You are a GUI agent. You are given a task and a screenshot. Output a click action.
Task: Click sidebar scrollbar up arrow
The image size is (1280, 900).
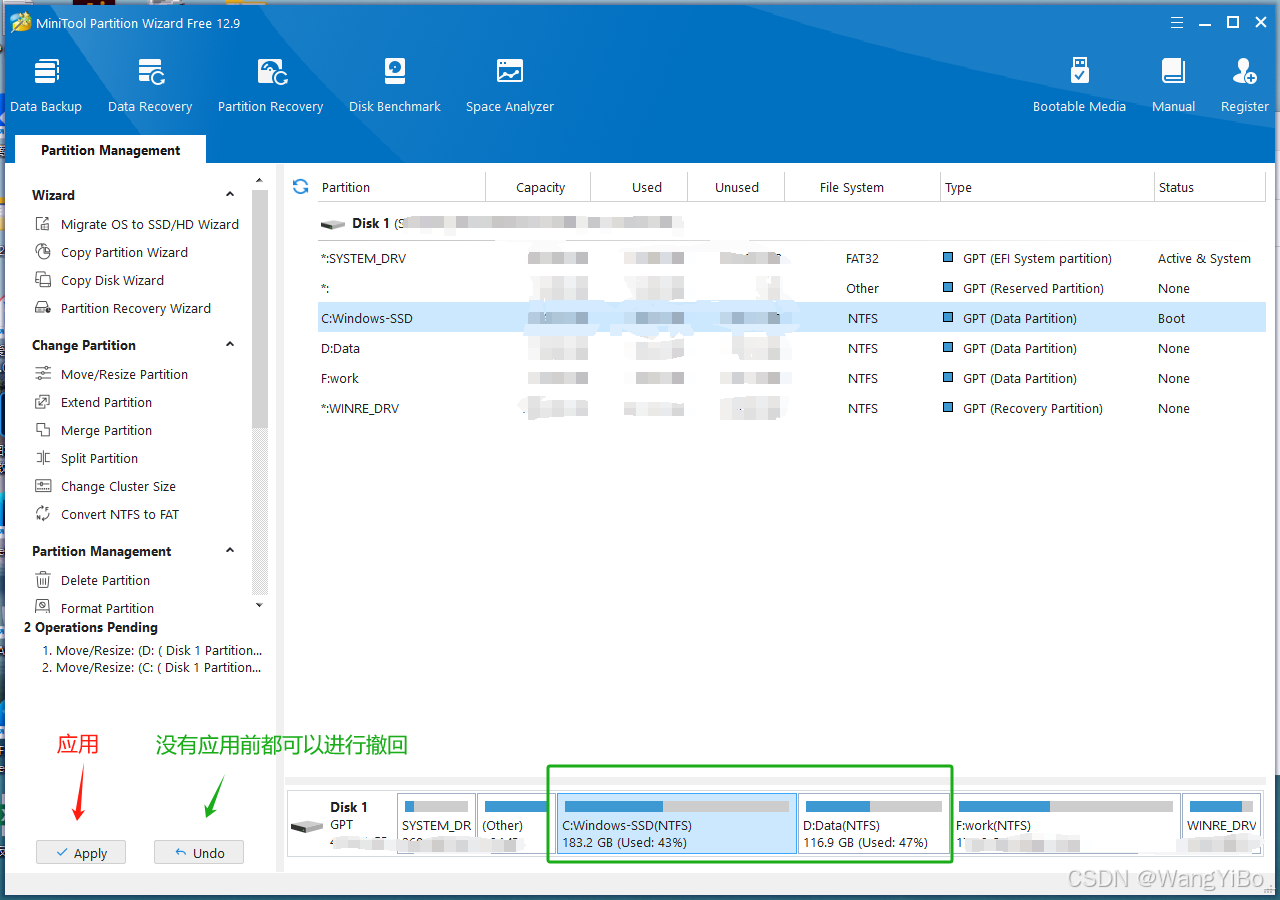pos(260,182)
